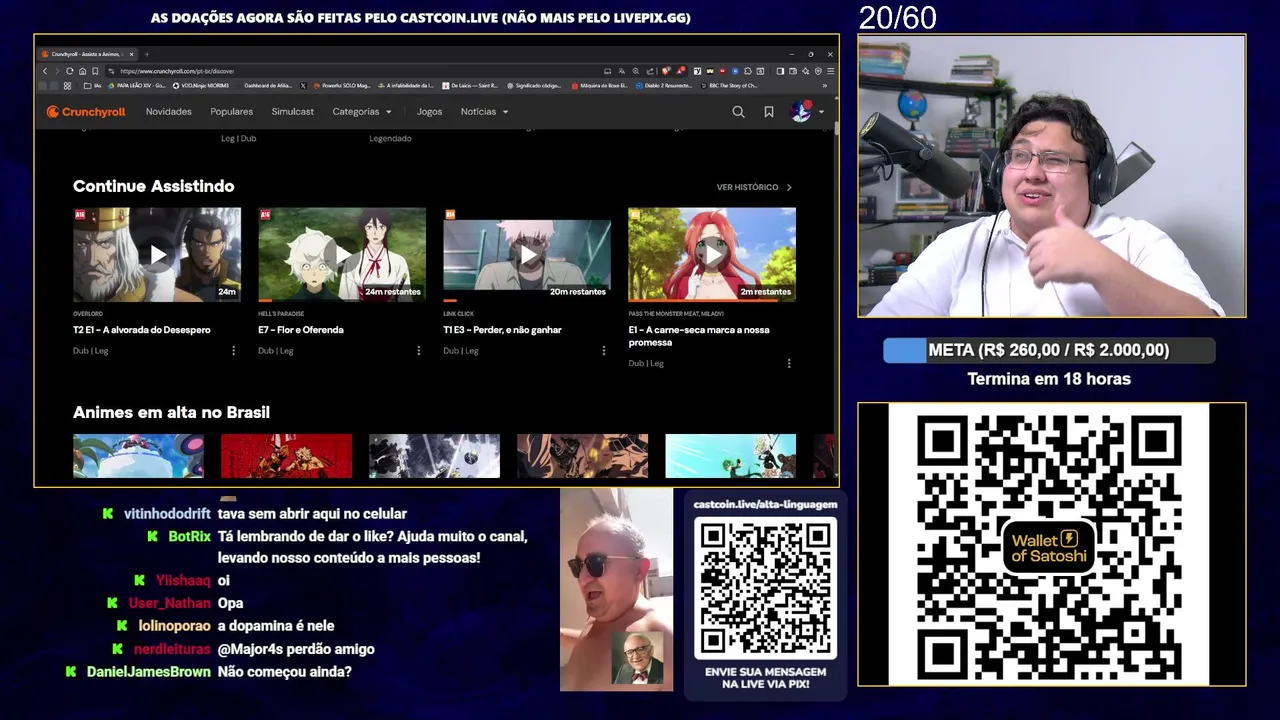Click the share icon in address bar
The width and height of the screenshot is (1280, 720).
[x=650, y=71]
